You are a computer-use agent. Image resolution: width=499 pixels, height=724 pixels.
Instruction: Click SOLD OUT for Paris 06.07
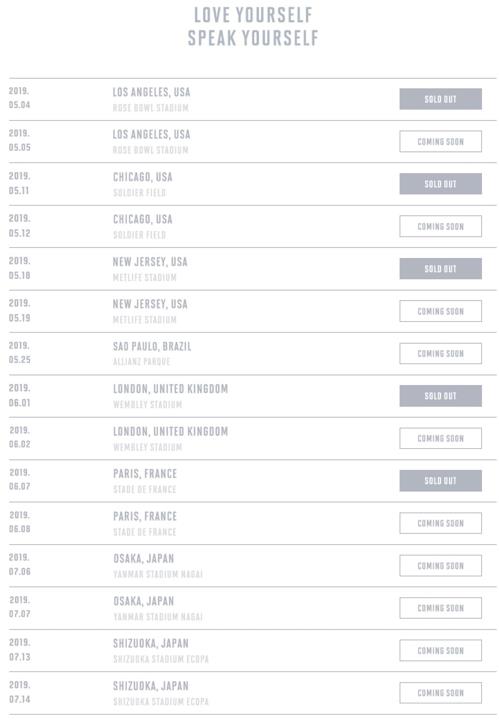click(x=440, y=481)
